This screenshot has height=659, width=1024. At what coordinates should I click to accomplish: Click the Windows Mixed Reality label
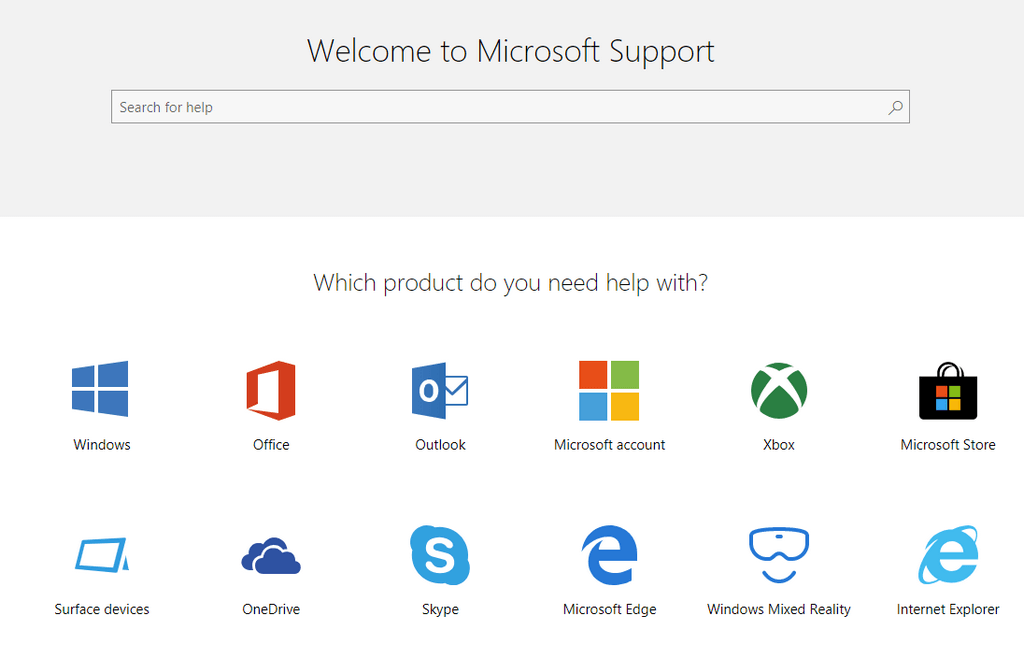pyautogui.click(x=779, y=609)
